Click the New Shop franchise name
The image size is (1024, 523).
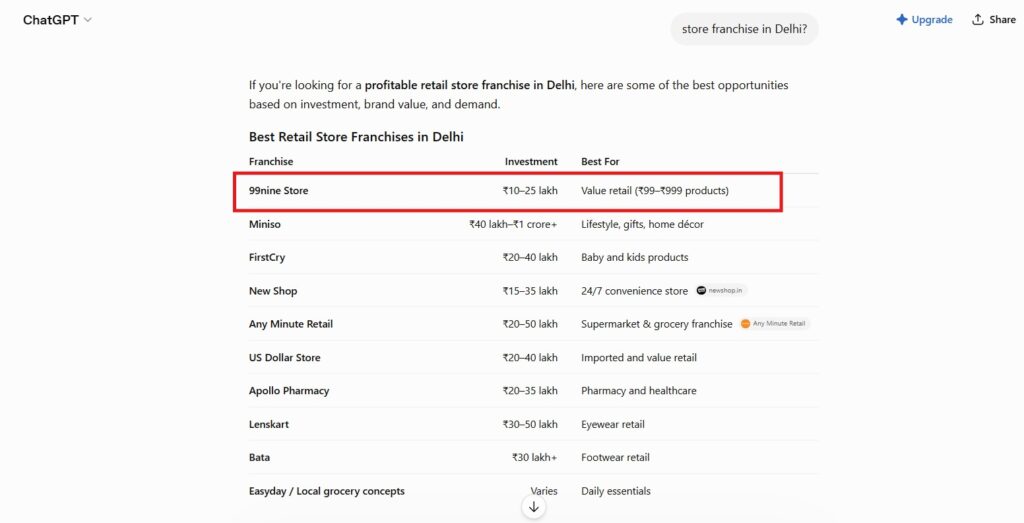coord(273,291)
